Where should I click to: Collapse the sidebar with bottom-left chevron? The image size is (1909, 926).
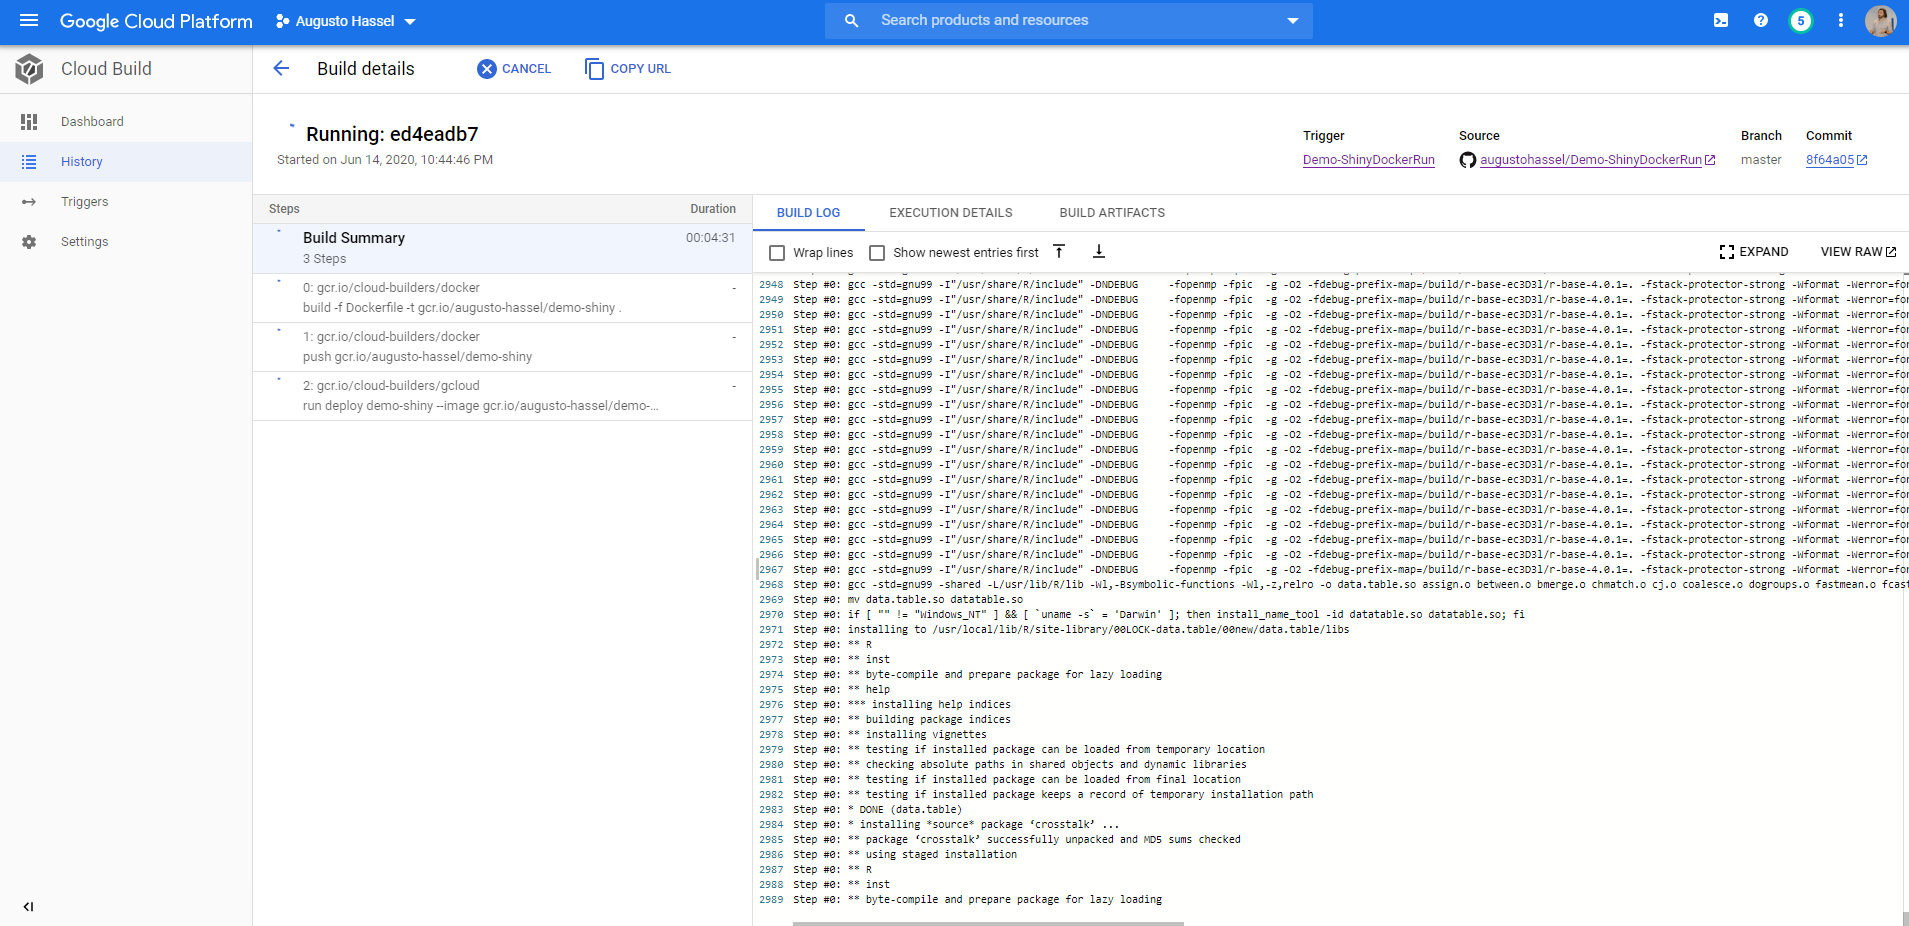click(28, 907)
